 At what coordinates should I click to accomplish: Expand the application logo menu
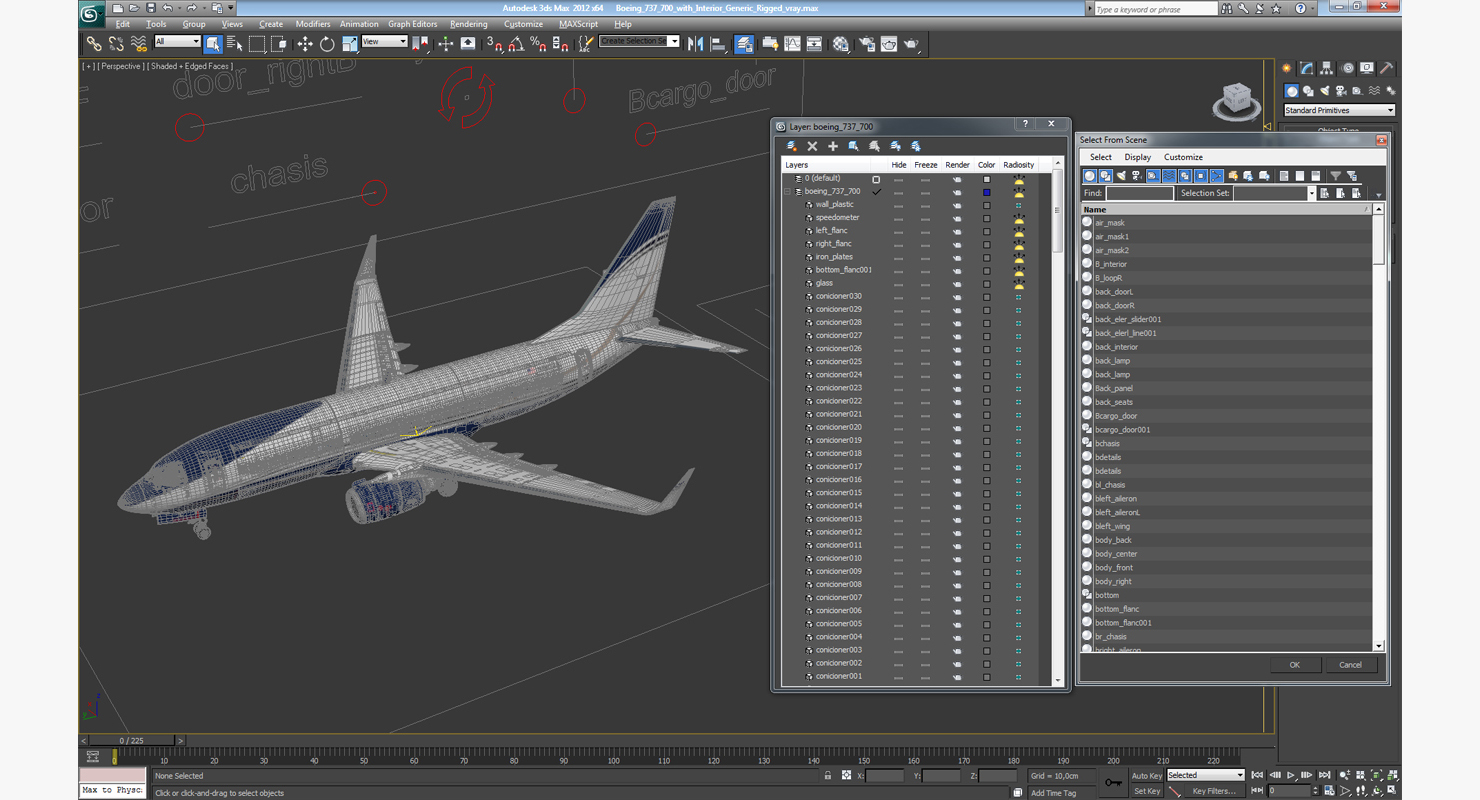click(x=90, y=14)
